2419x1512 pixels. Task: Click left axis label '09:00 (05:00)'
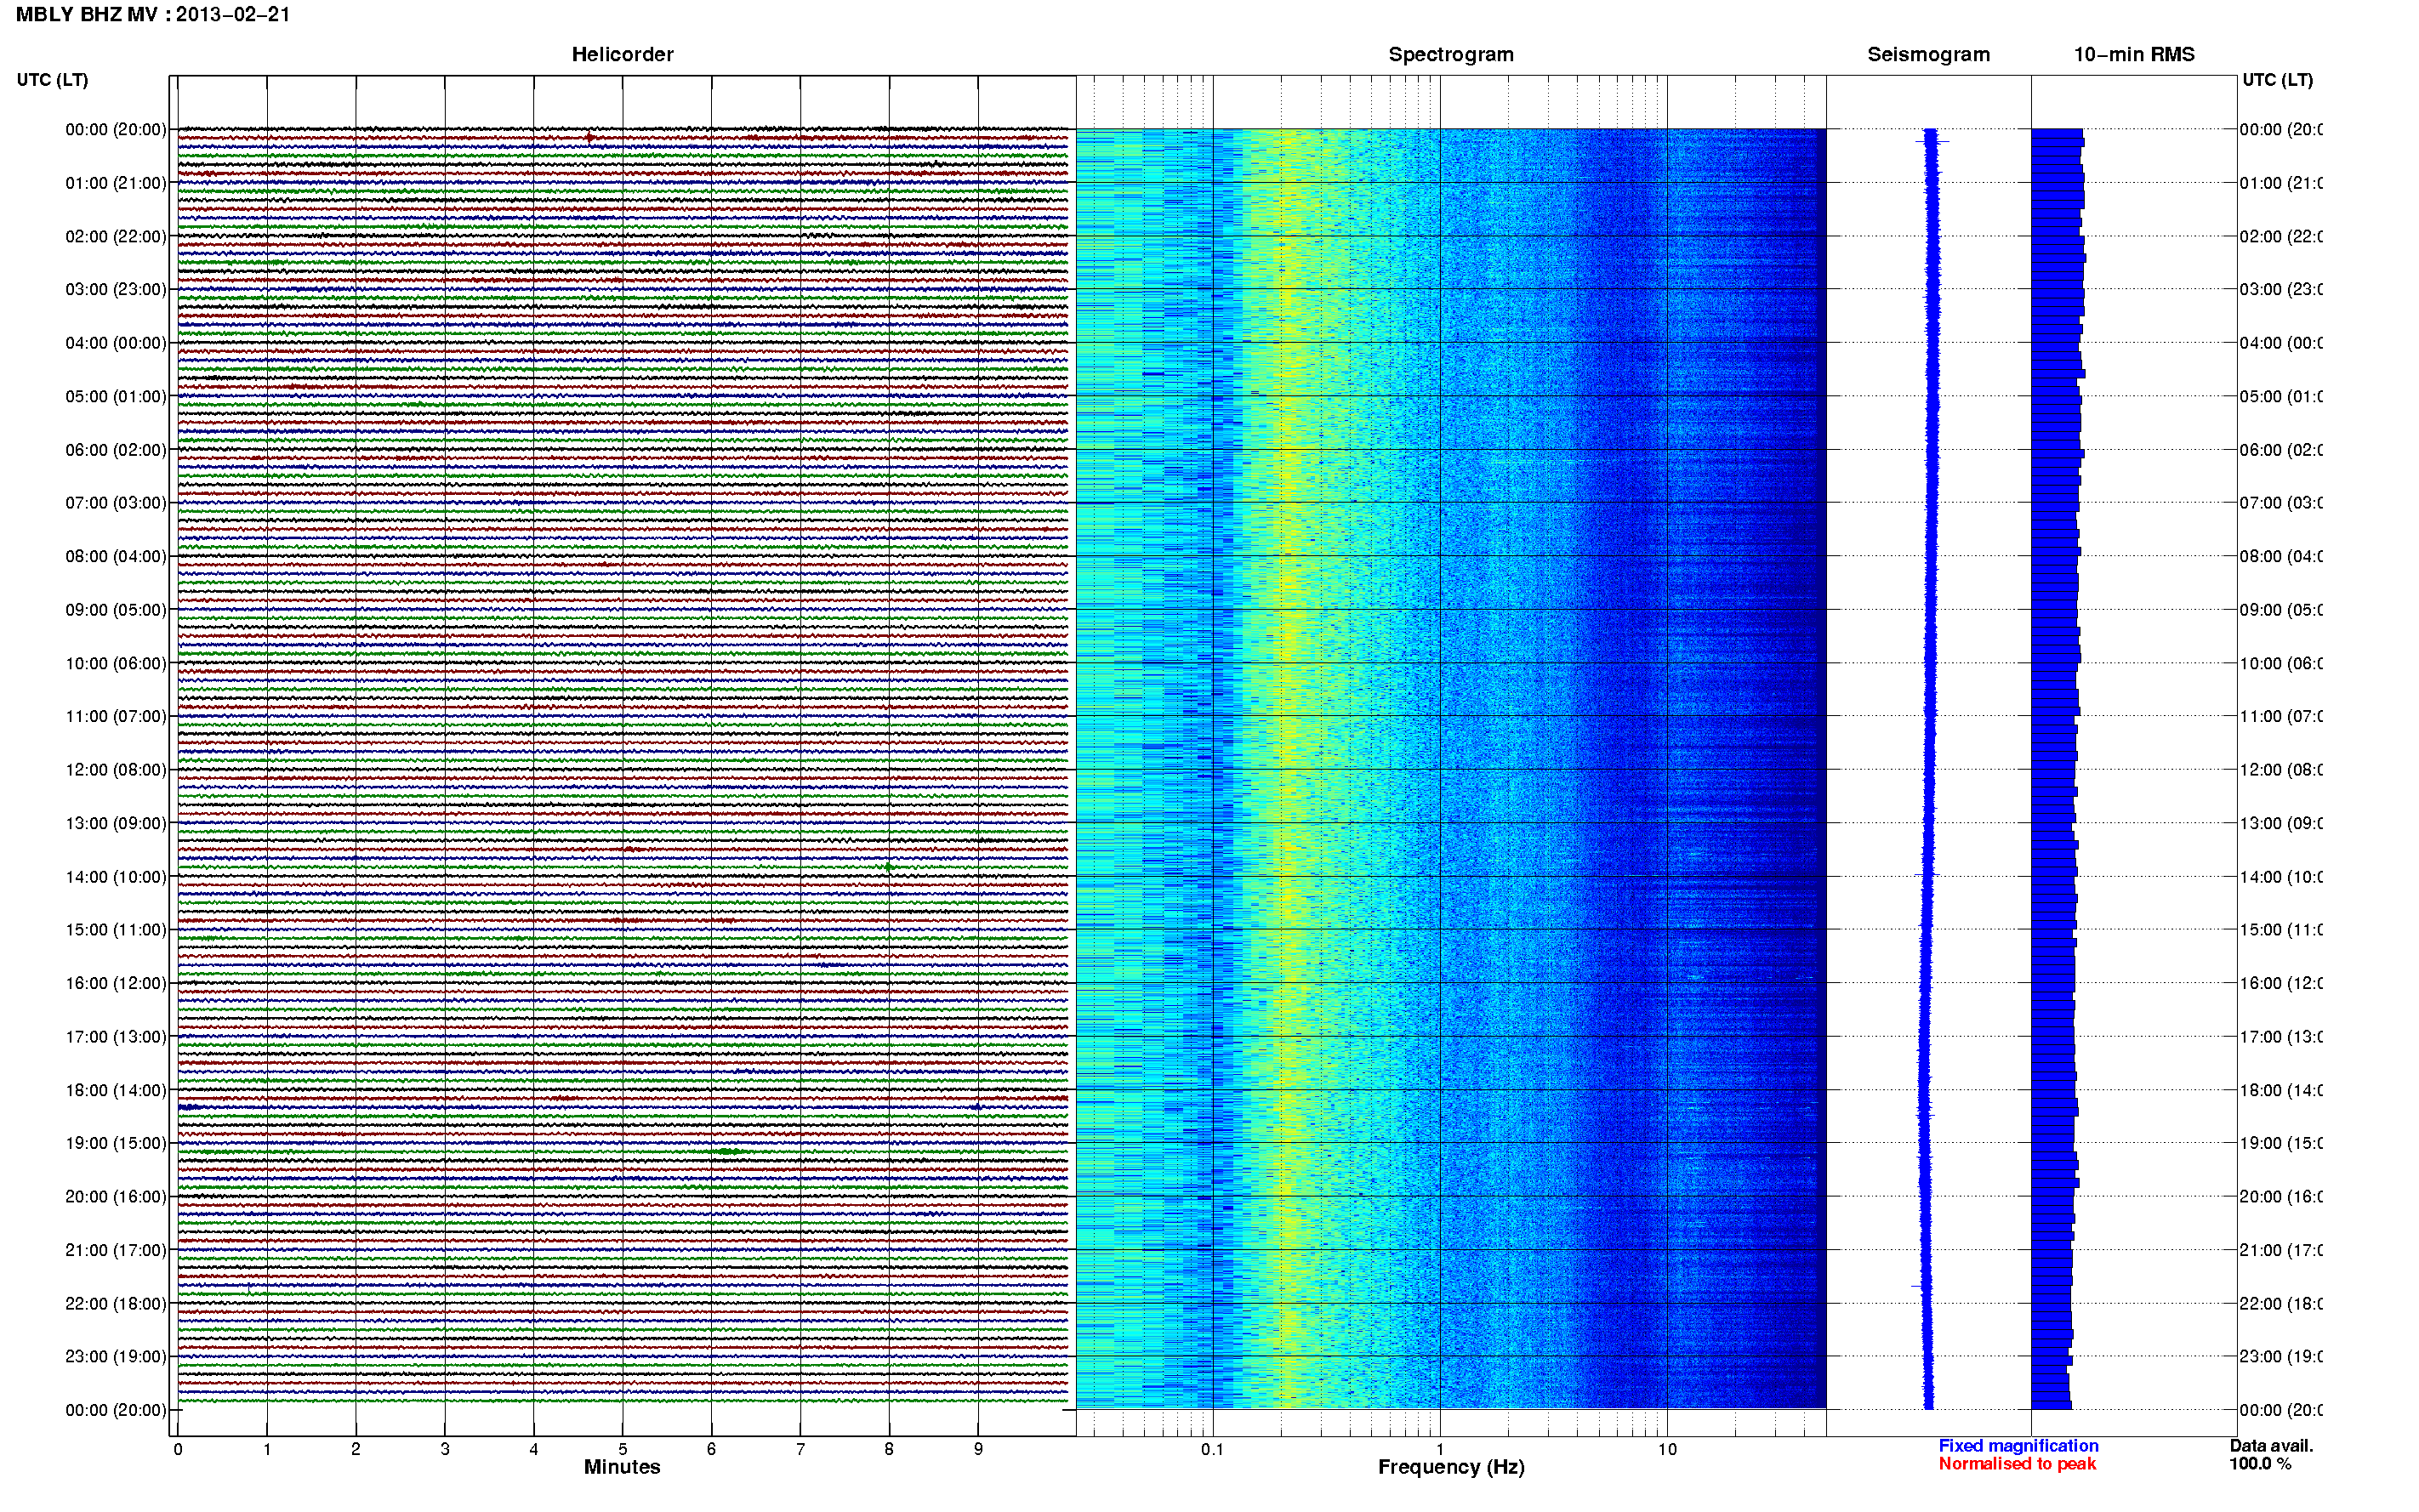[116, 609]
